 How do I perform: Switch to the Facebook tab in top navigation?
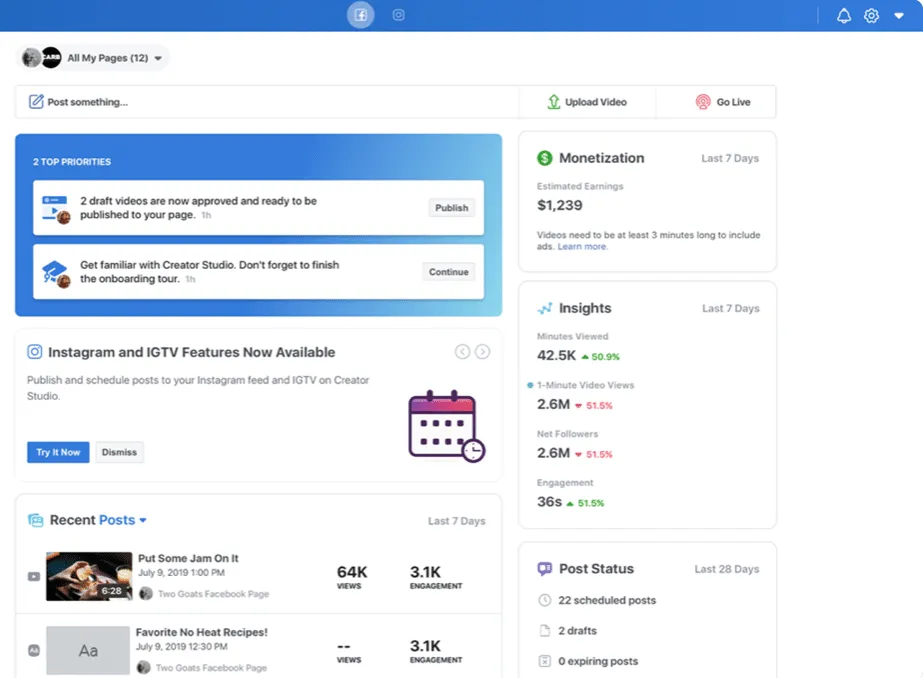[x=360, y=15]
